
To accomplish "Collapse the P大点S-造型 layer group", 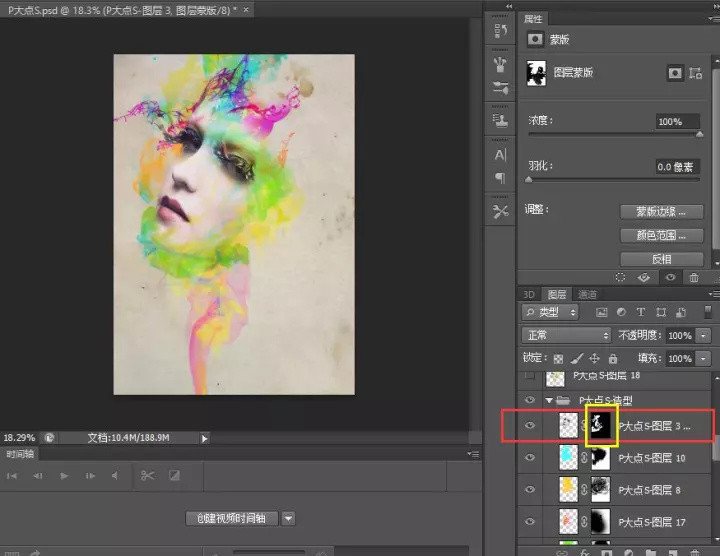I will (547, 400).
